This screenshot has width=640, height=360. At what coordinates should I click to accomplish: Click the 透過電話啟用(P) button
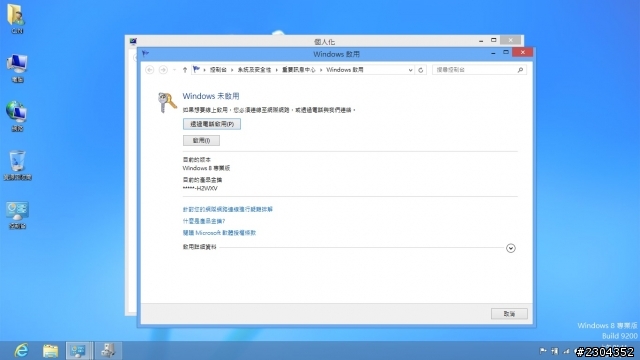(212, 124)
